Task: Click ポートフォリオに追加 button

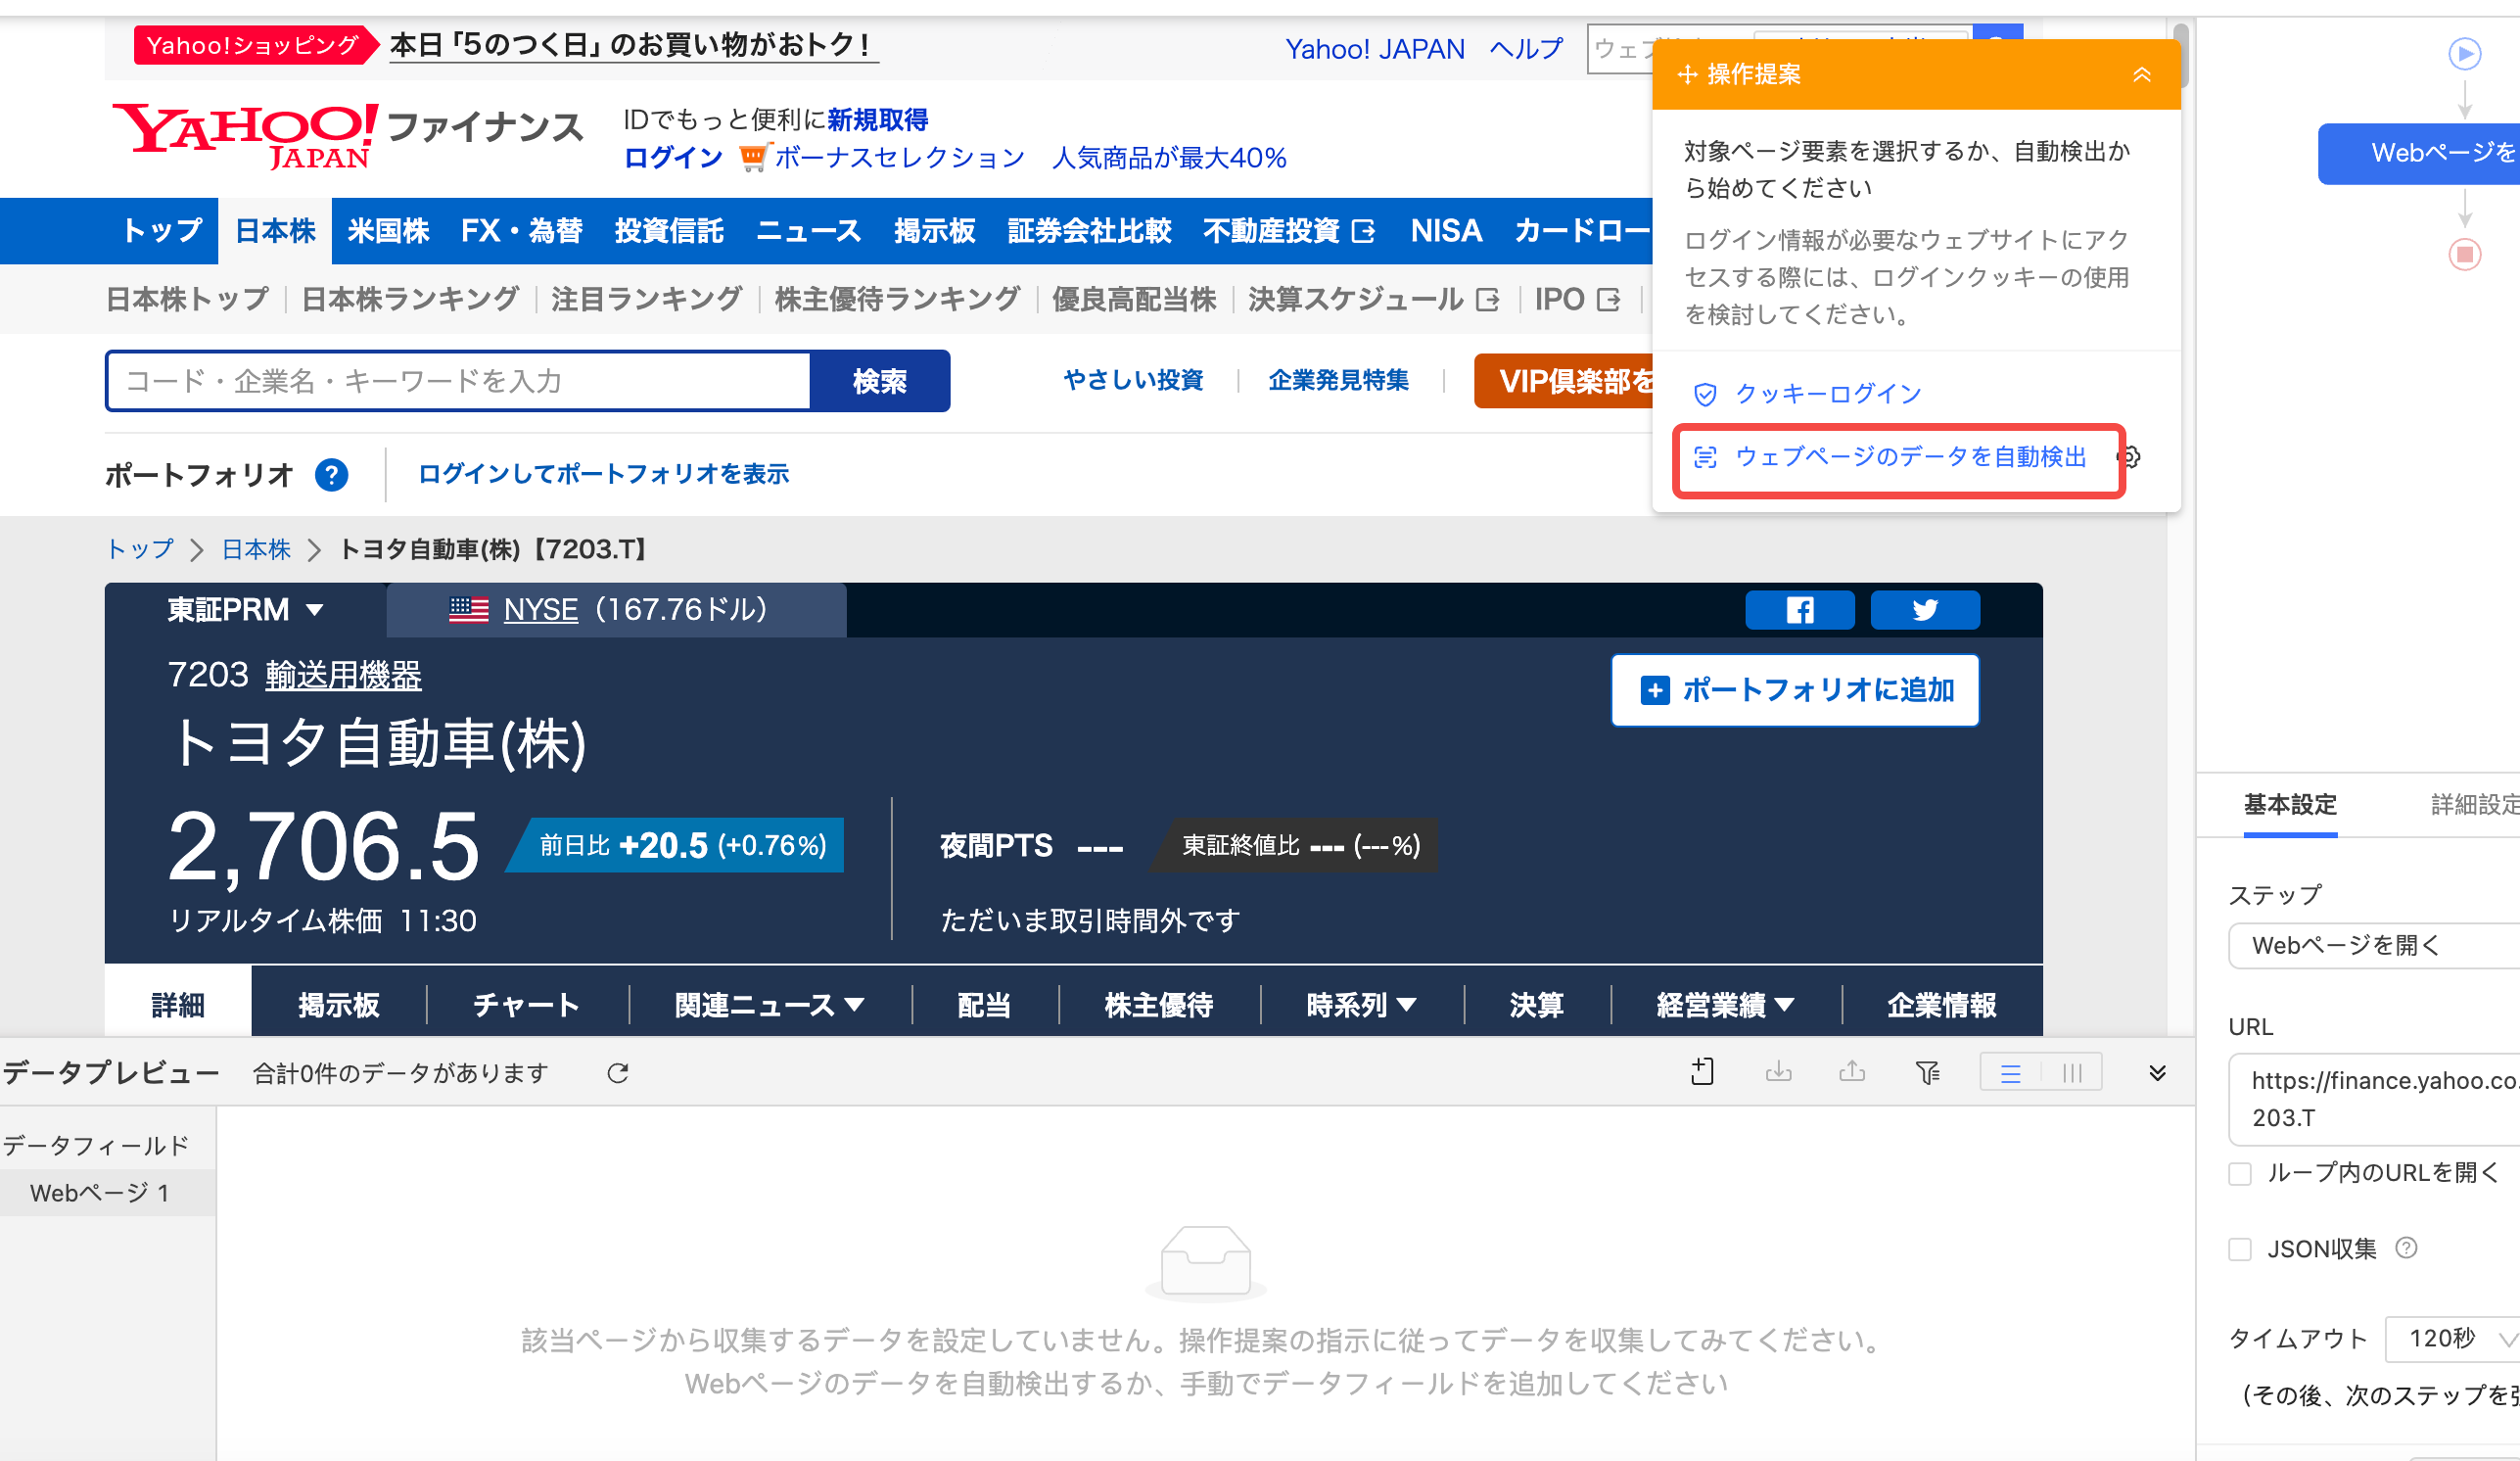Action: pyautogui.click(x=1795, y=690)
